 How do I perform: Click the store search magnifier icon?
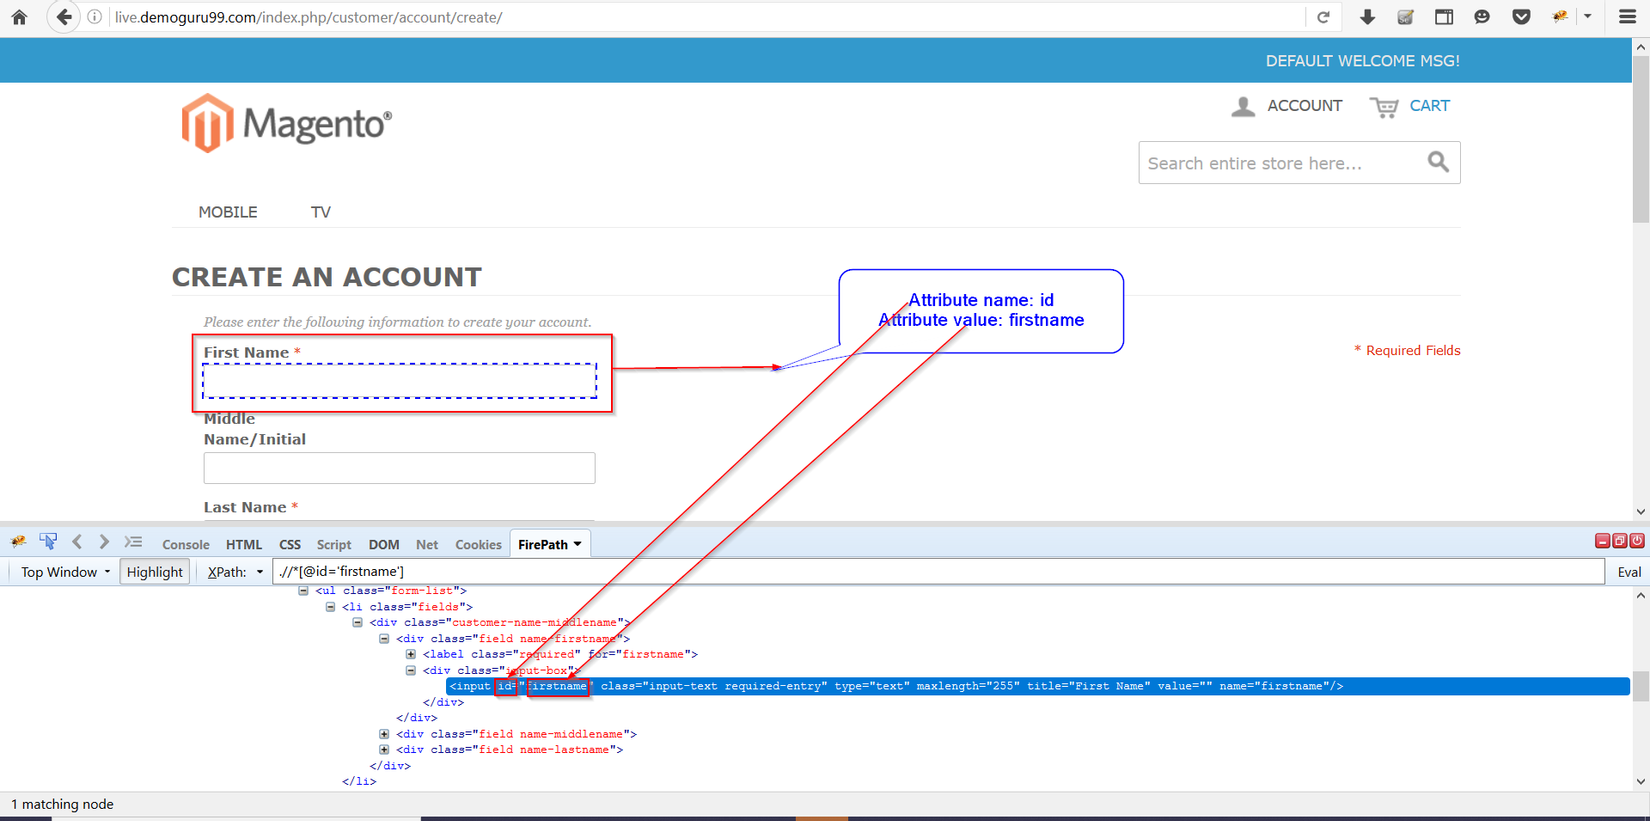1438,162
